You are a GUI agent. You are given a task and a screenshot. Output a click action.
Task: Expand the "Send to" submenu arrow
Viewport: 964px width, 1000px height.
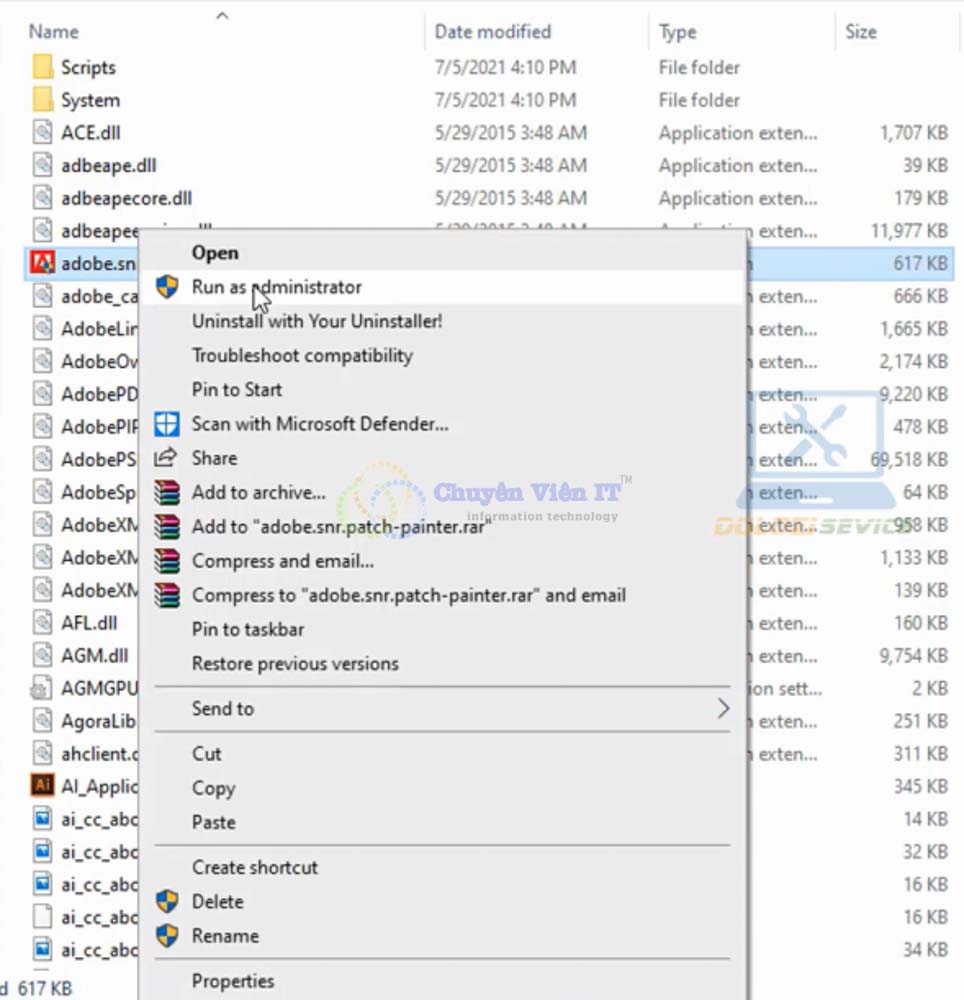pos(726,708)
